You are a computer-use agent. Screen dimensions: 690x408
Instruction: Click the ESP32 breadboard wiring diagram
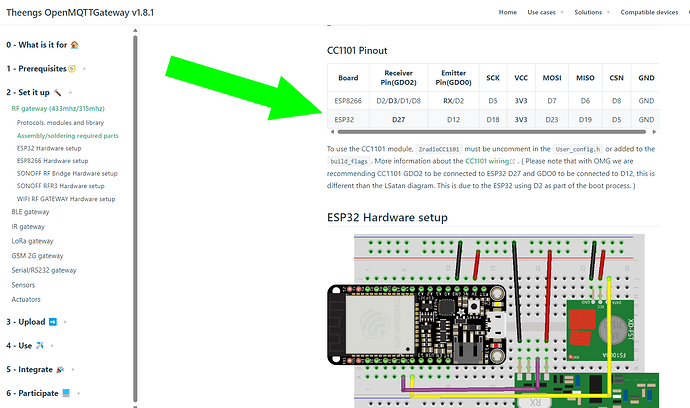(x=493, y=321)
